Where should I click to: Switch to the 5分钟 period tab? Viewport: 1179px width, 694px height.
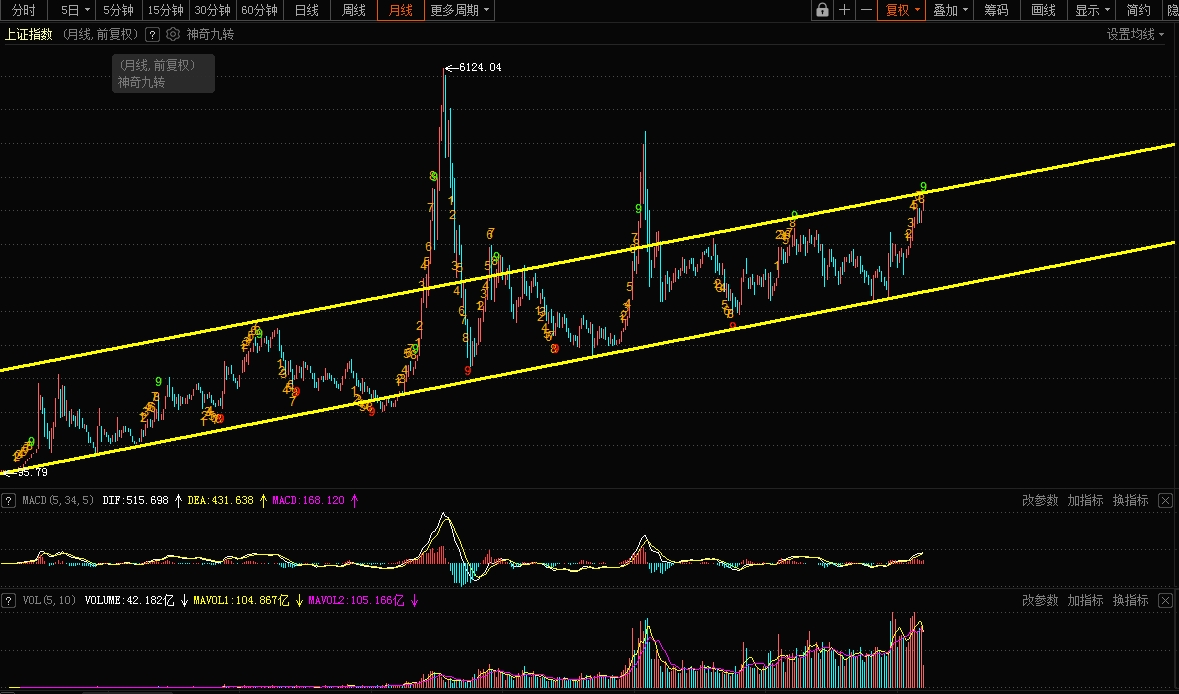point(119,10)
